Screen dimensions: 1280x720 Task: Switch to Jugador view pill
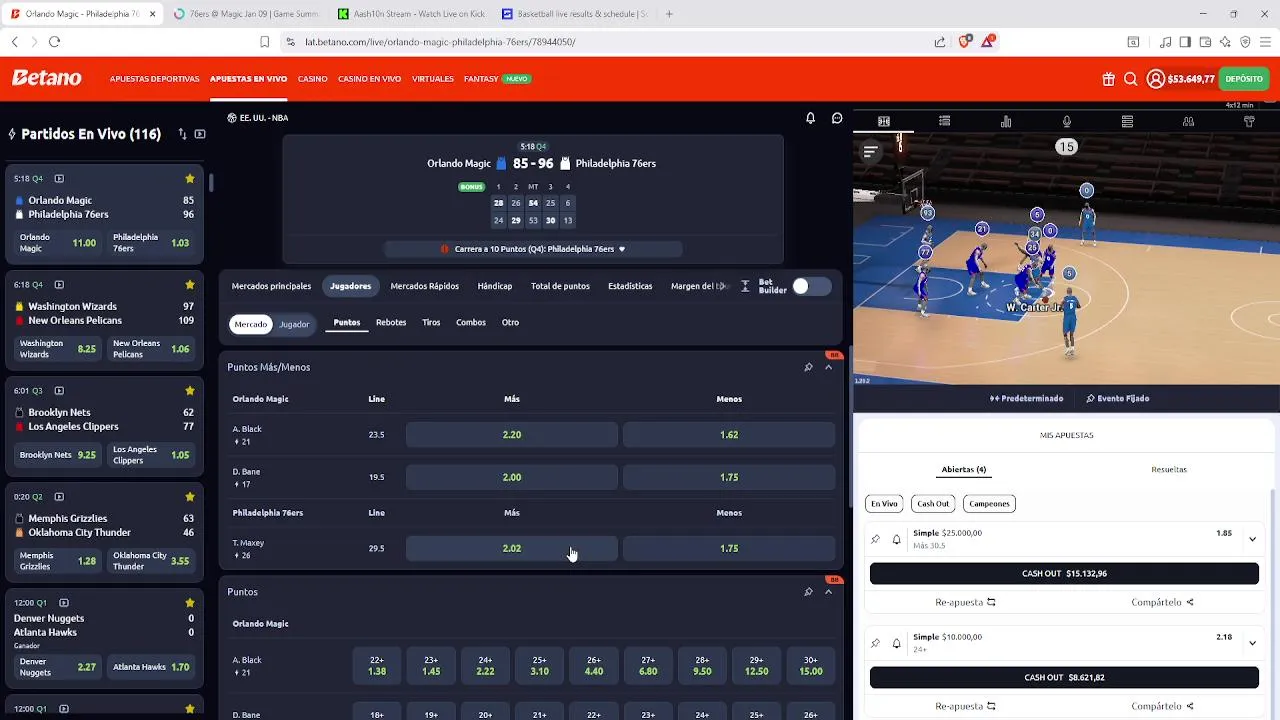(294, 324)
